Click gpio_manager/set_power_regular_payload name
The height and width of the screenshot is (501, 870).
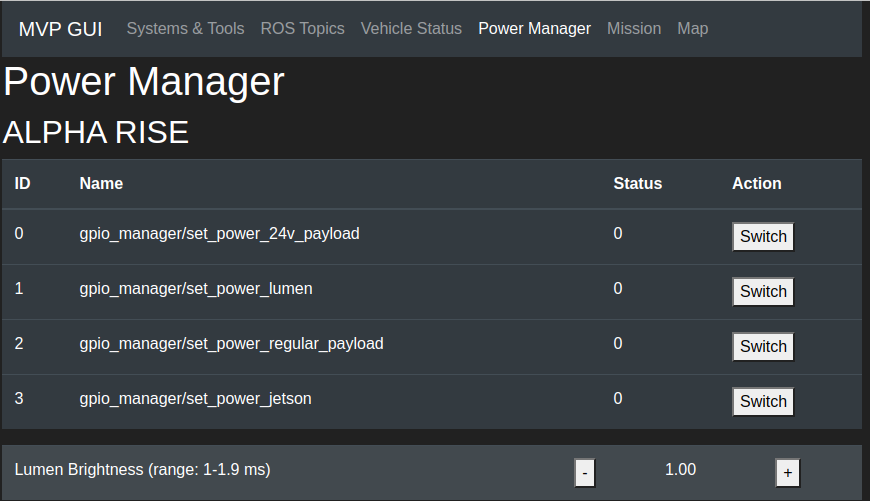click(231, 343)
